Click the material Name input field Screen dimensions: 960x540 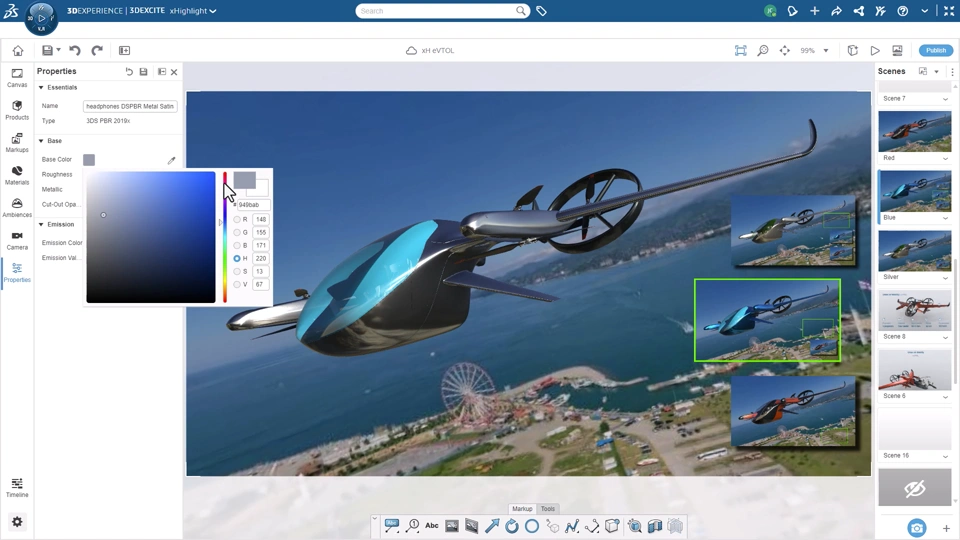pos(130,106)
